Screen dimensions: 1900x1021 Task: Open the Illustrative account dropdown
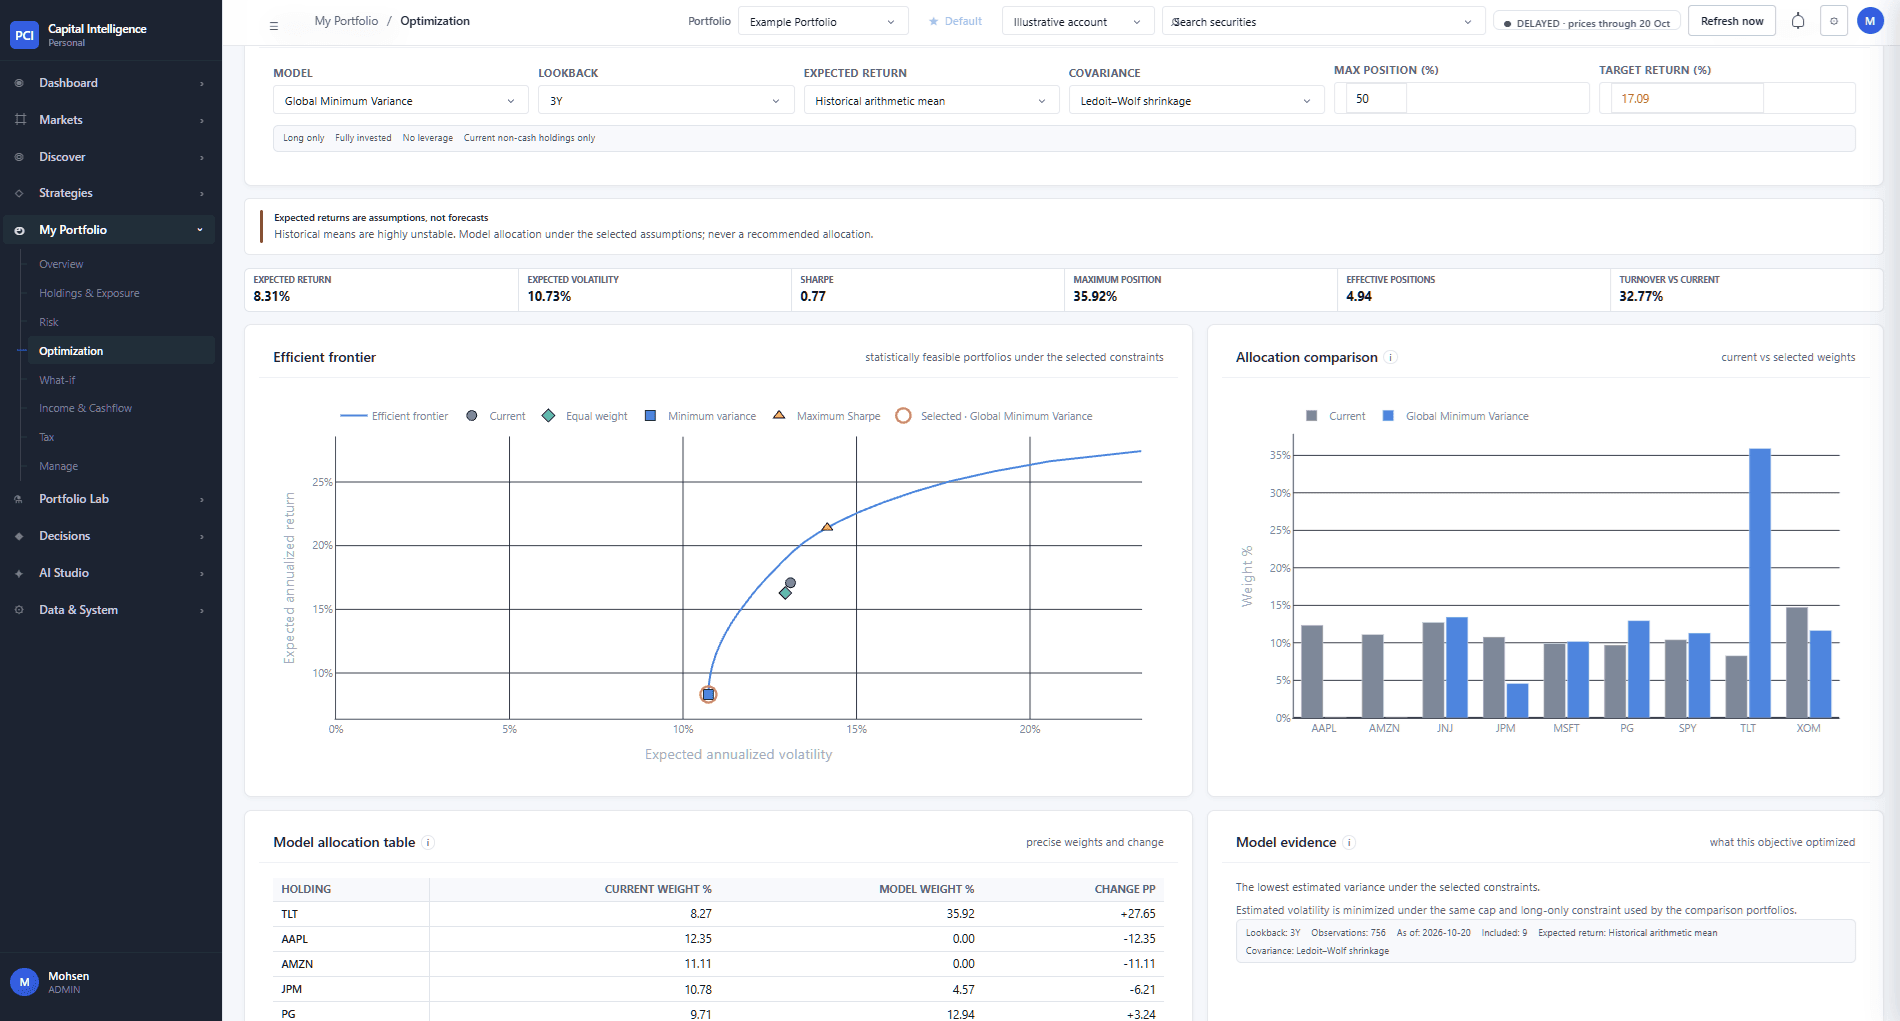1077,21
